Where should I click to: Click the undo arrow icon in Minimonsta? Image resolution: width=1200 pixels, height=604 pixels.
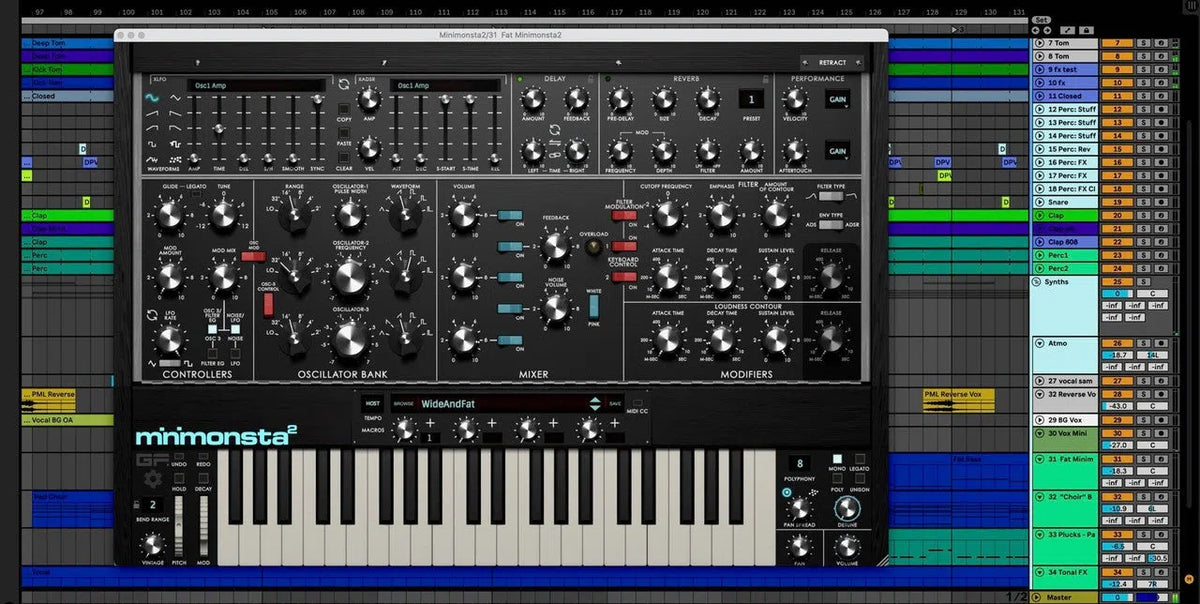tap(178, 456)
